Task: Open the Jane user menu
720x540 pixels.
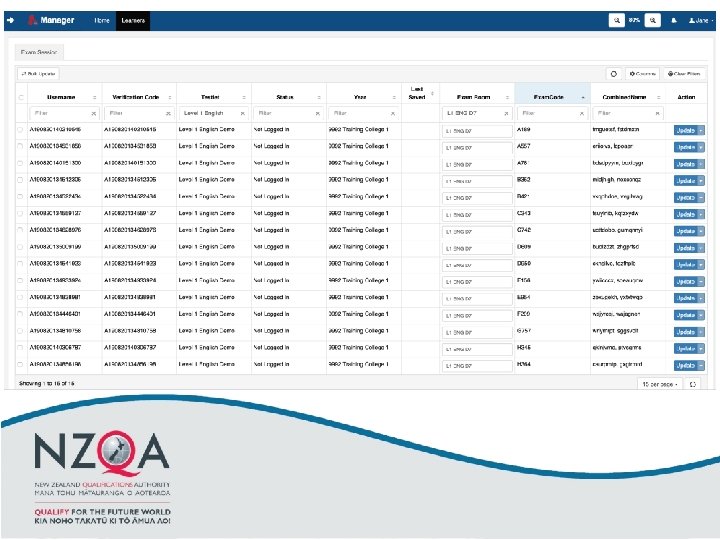Action: coord(701,21)
